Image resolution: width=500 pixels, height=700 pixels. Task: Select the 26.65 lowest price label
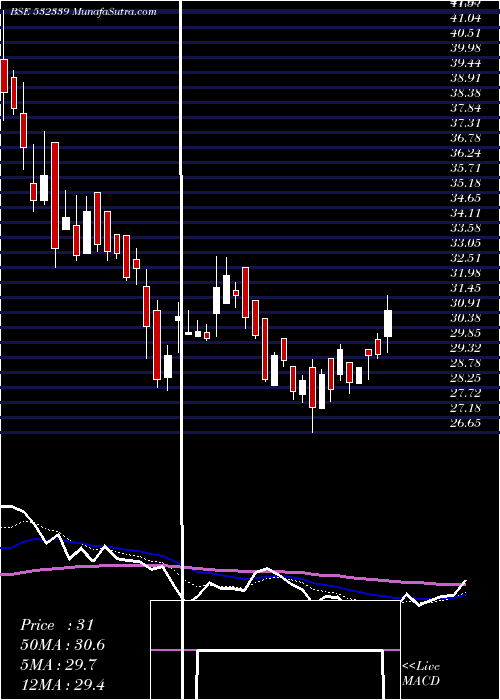point(465,423)
